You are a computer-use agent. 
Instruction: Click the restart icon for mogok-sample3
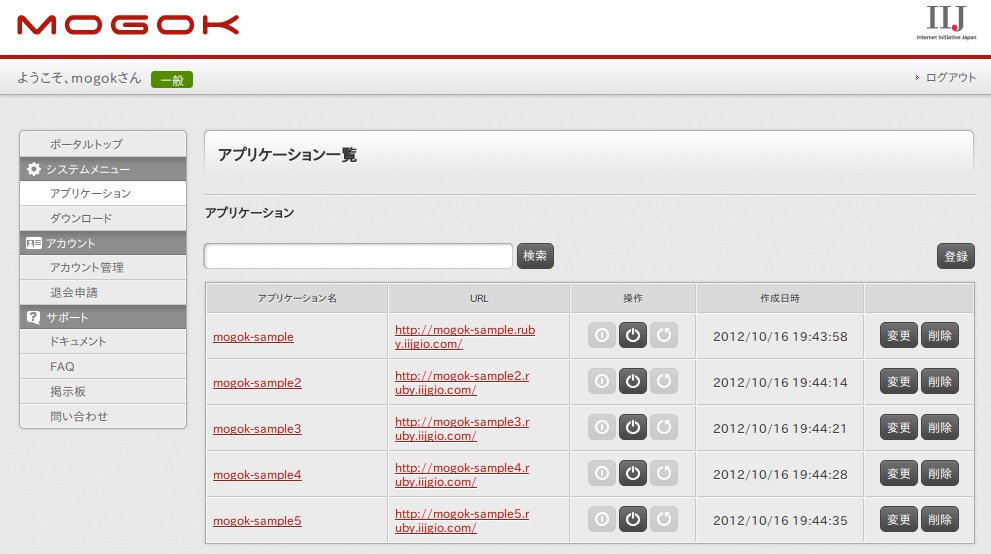coord(664,427)
